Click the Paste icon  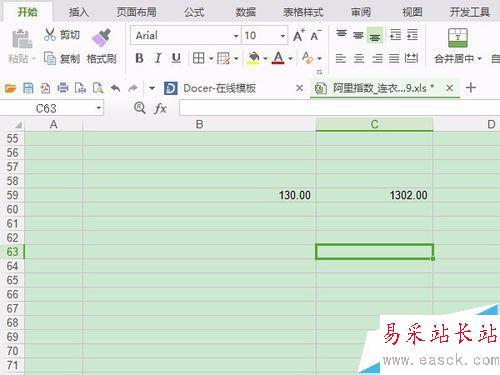22,39
